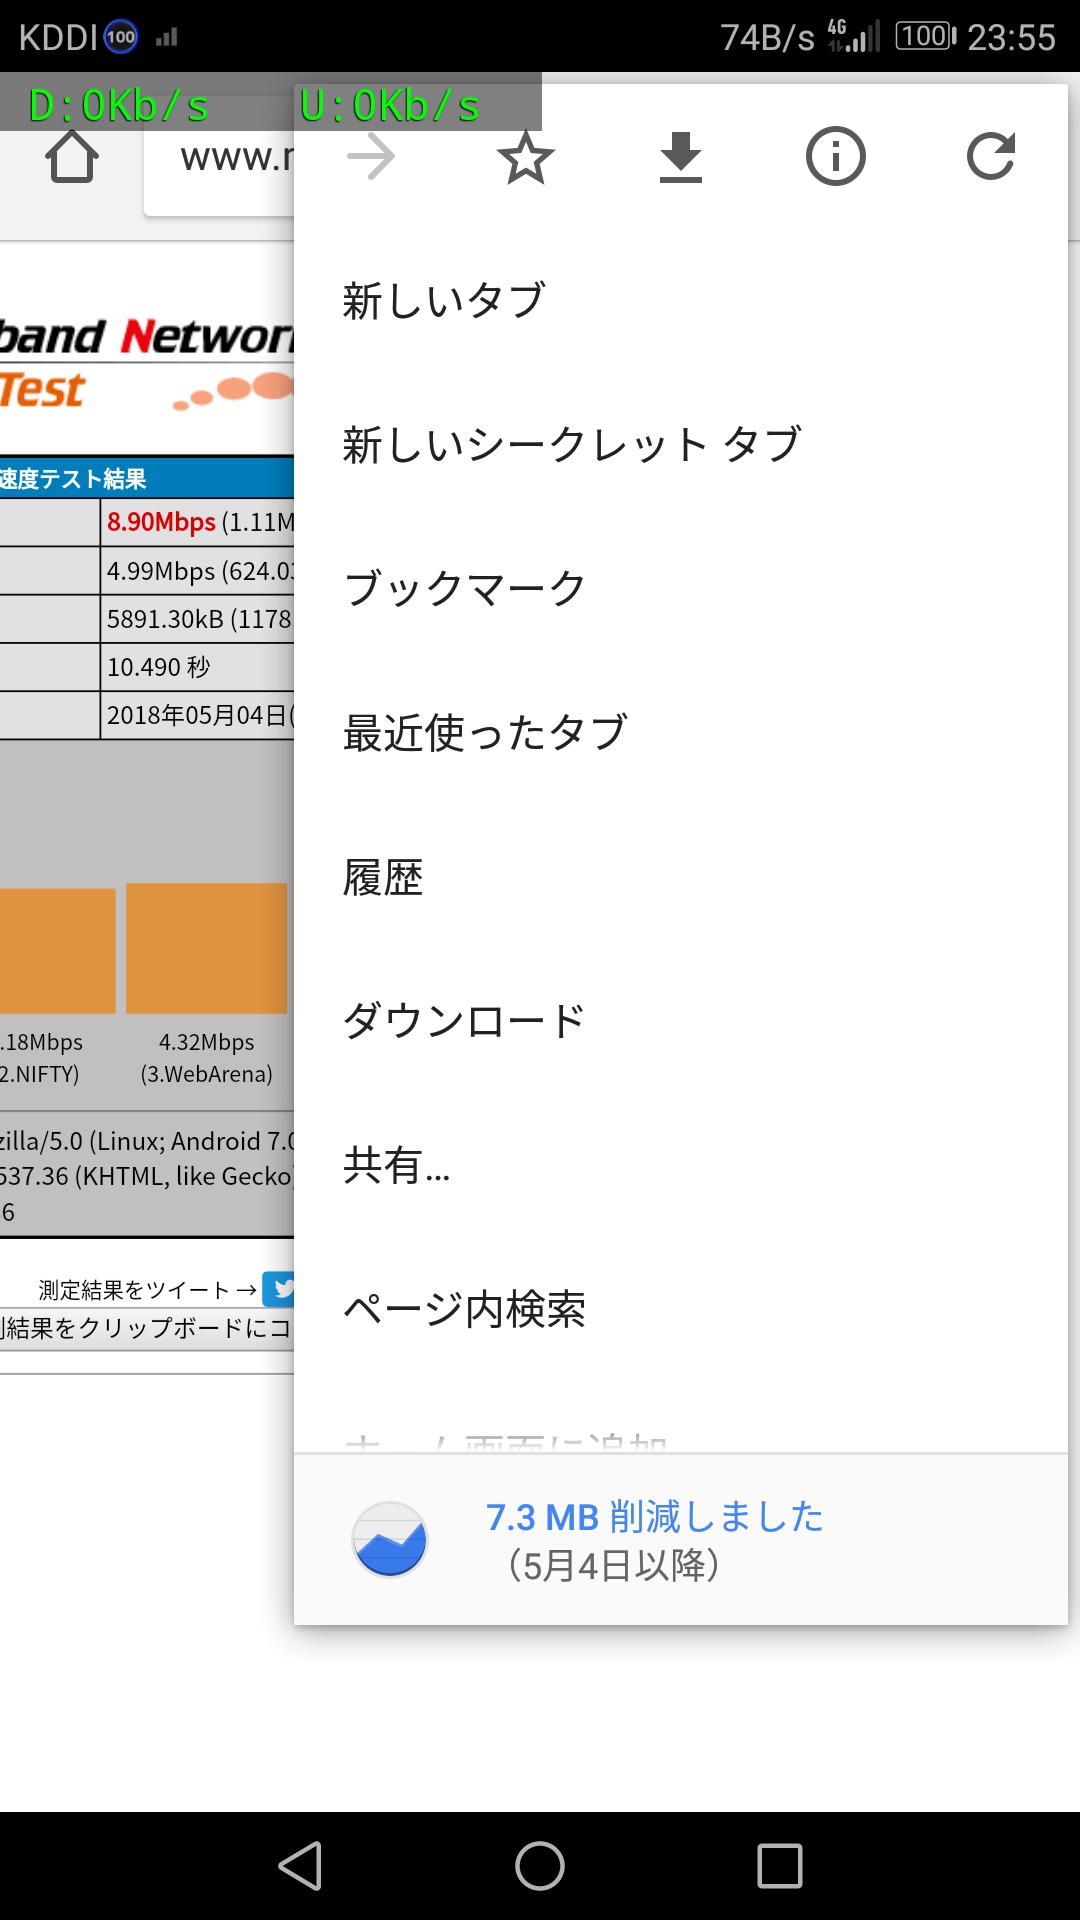The width and height of the screenshot is (1080, 1920).
Task: Reload the page with refresh icon
Action: click(991, 156)
